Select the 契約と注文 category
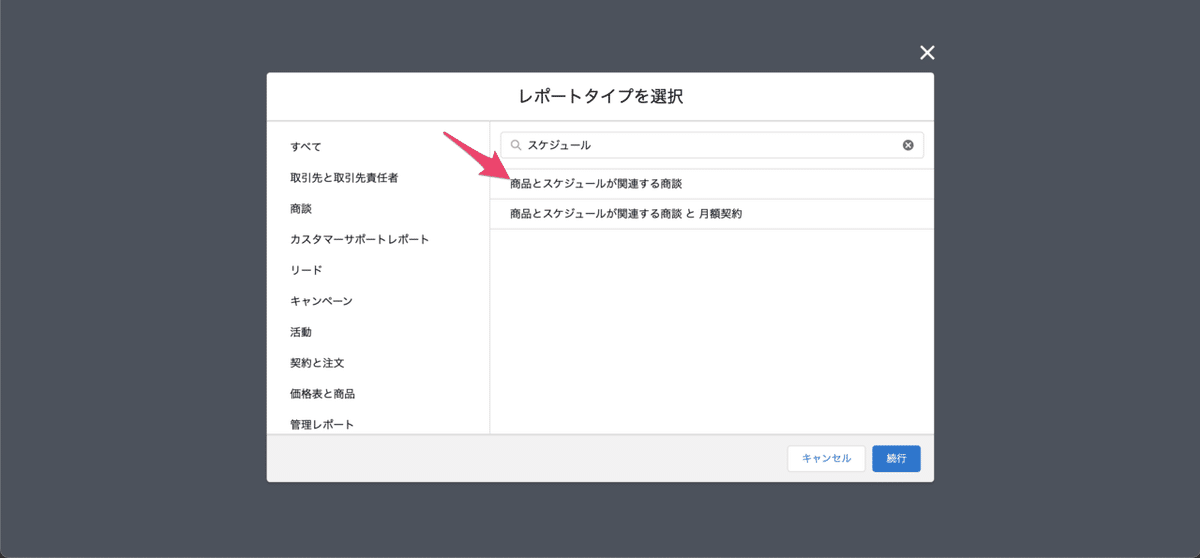 click(x=317, y=363)
